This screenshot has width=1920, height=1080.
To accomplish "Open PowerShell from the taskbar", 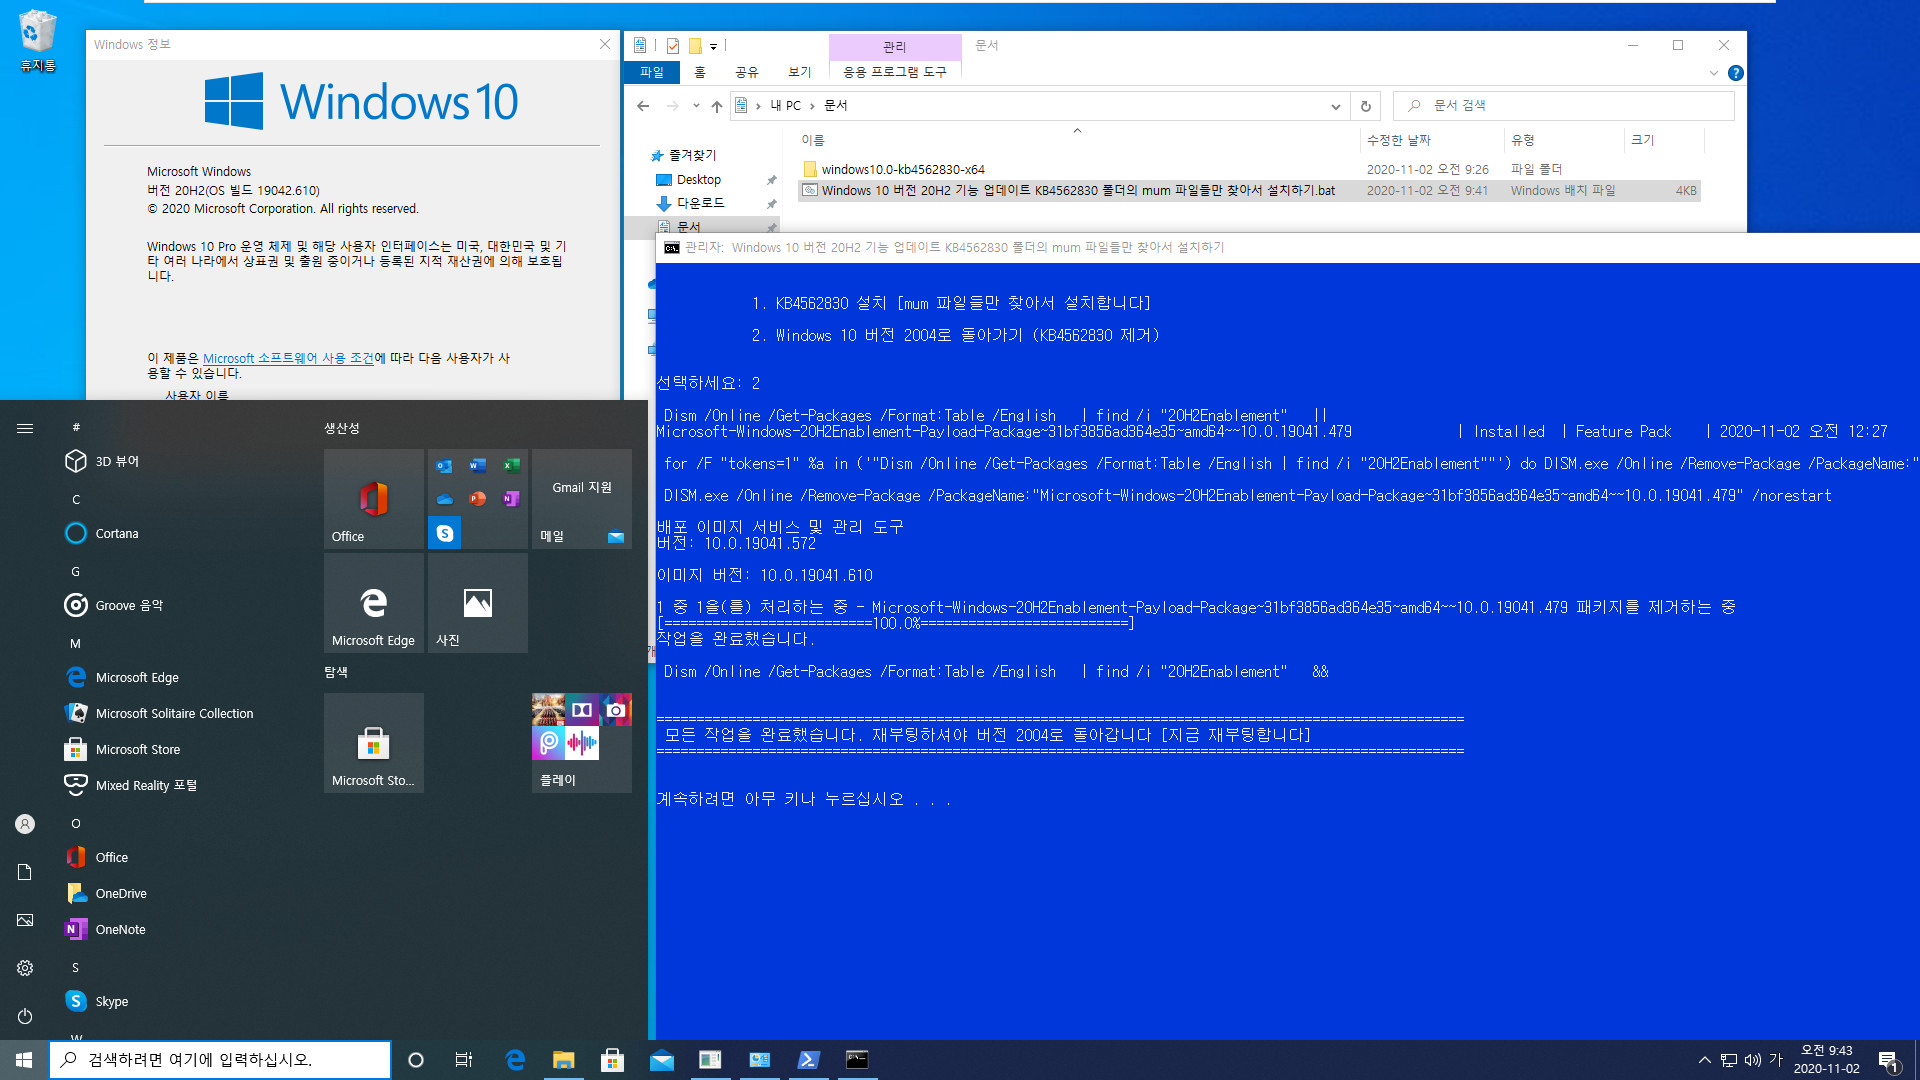I will tap(808, 1060).
